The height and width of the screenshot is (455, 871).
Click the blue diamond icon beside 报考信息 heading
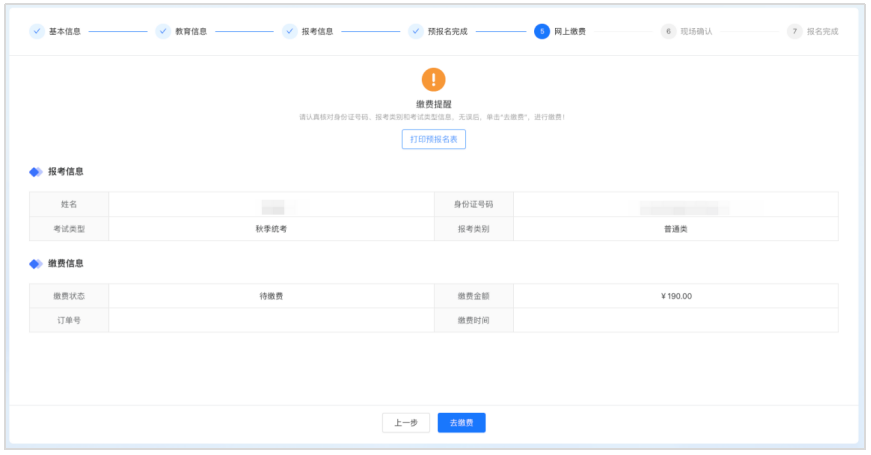tap(36, 172)
